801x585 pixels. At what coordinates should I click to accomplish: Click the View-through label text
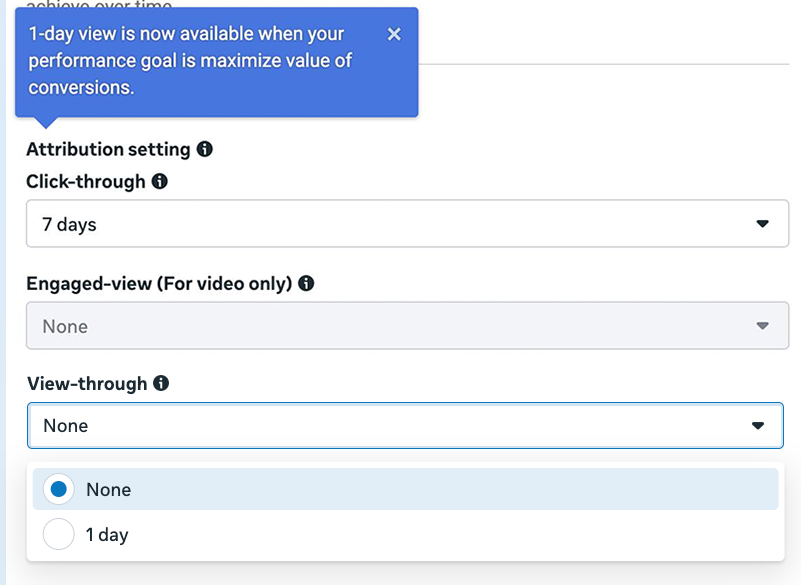(87, 383)
